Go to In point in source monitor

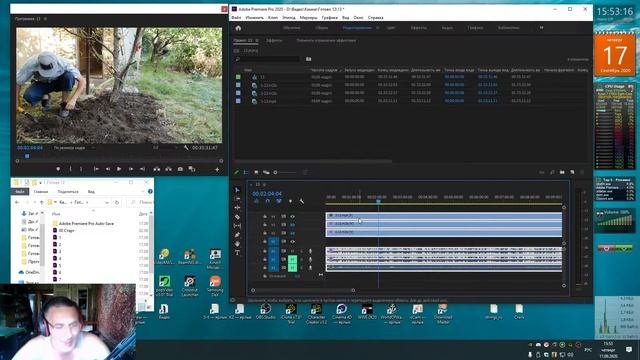[96, 169]
